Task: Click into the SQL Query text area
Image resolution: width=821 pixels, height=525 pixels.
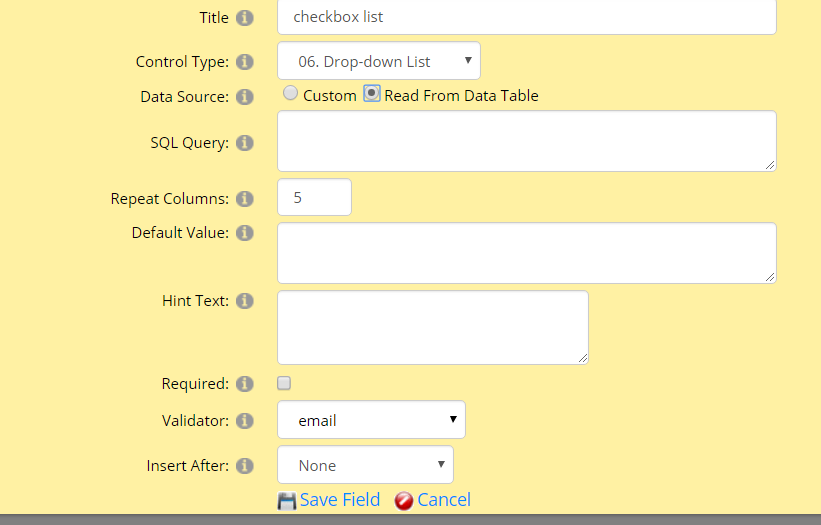Action: point(527,141)
